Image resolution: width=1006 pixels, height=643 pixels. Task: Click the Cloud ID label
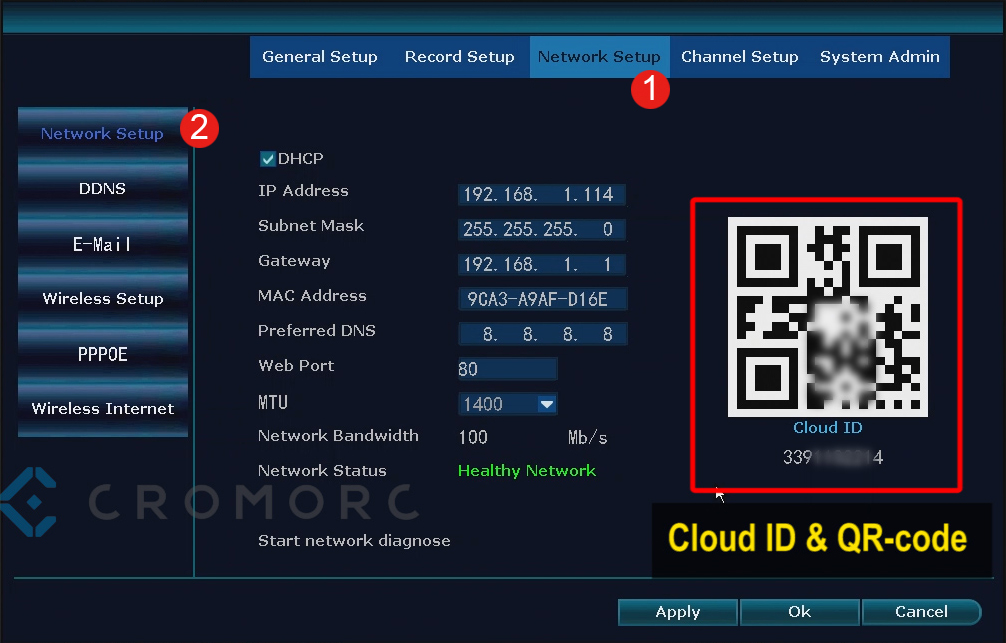click(828, 428)
